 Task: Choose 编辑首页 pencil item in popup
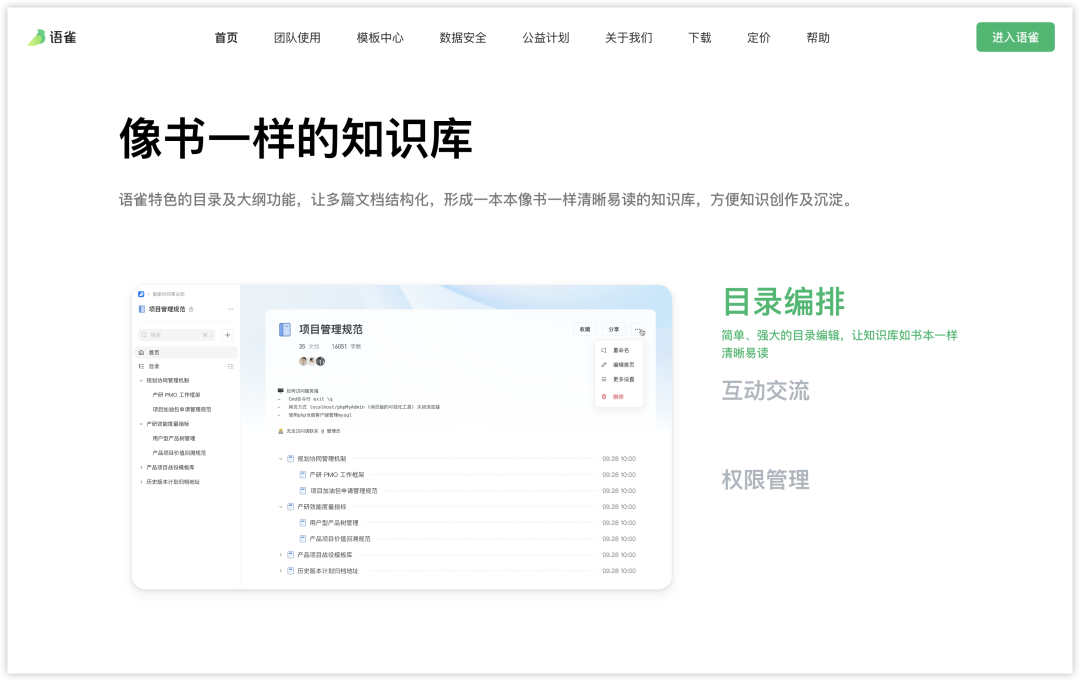(x=618, y=365)
